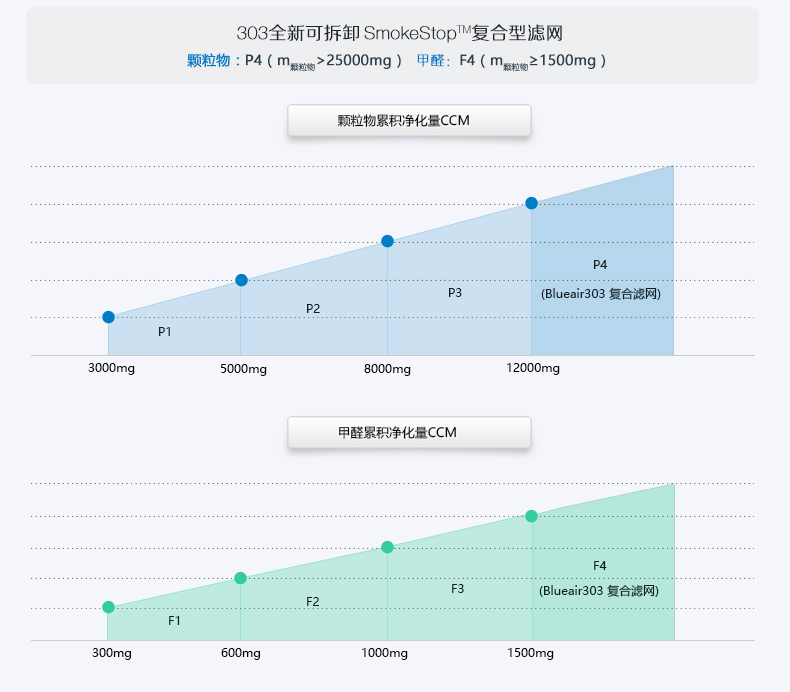Click the 1500mg axis label
Image resolution: width=790 pixels, height=692 pixels.
pyautogui.click(x=530, y=653)
